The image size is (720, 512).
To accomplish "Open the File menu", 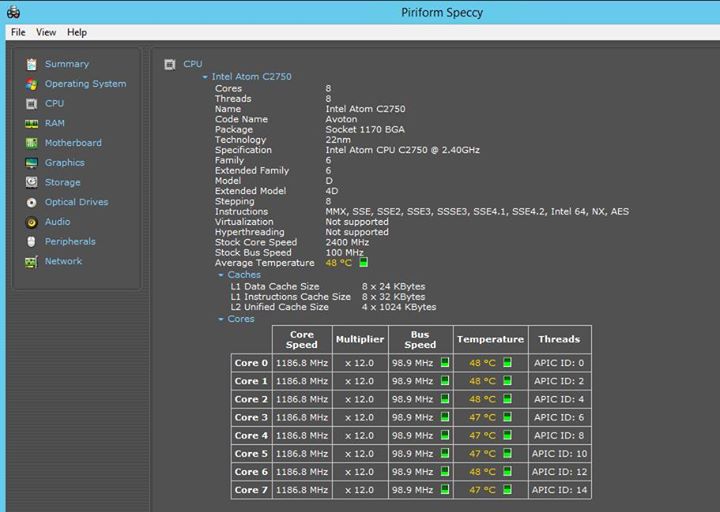I will click(x=18, y=32).
